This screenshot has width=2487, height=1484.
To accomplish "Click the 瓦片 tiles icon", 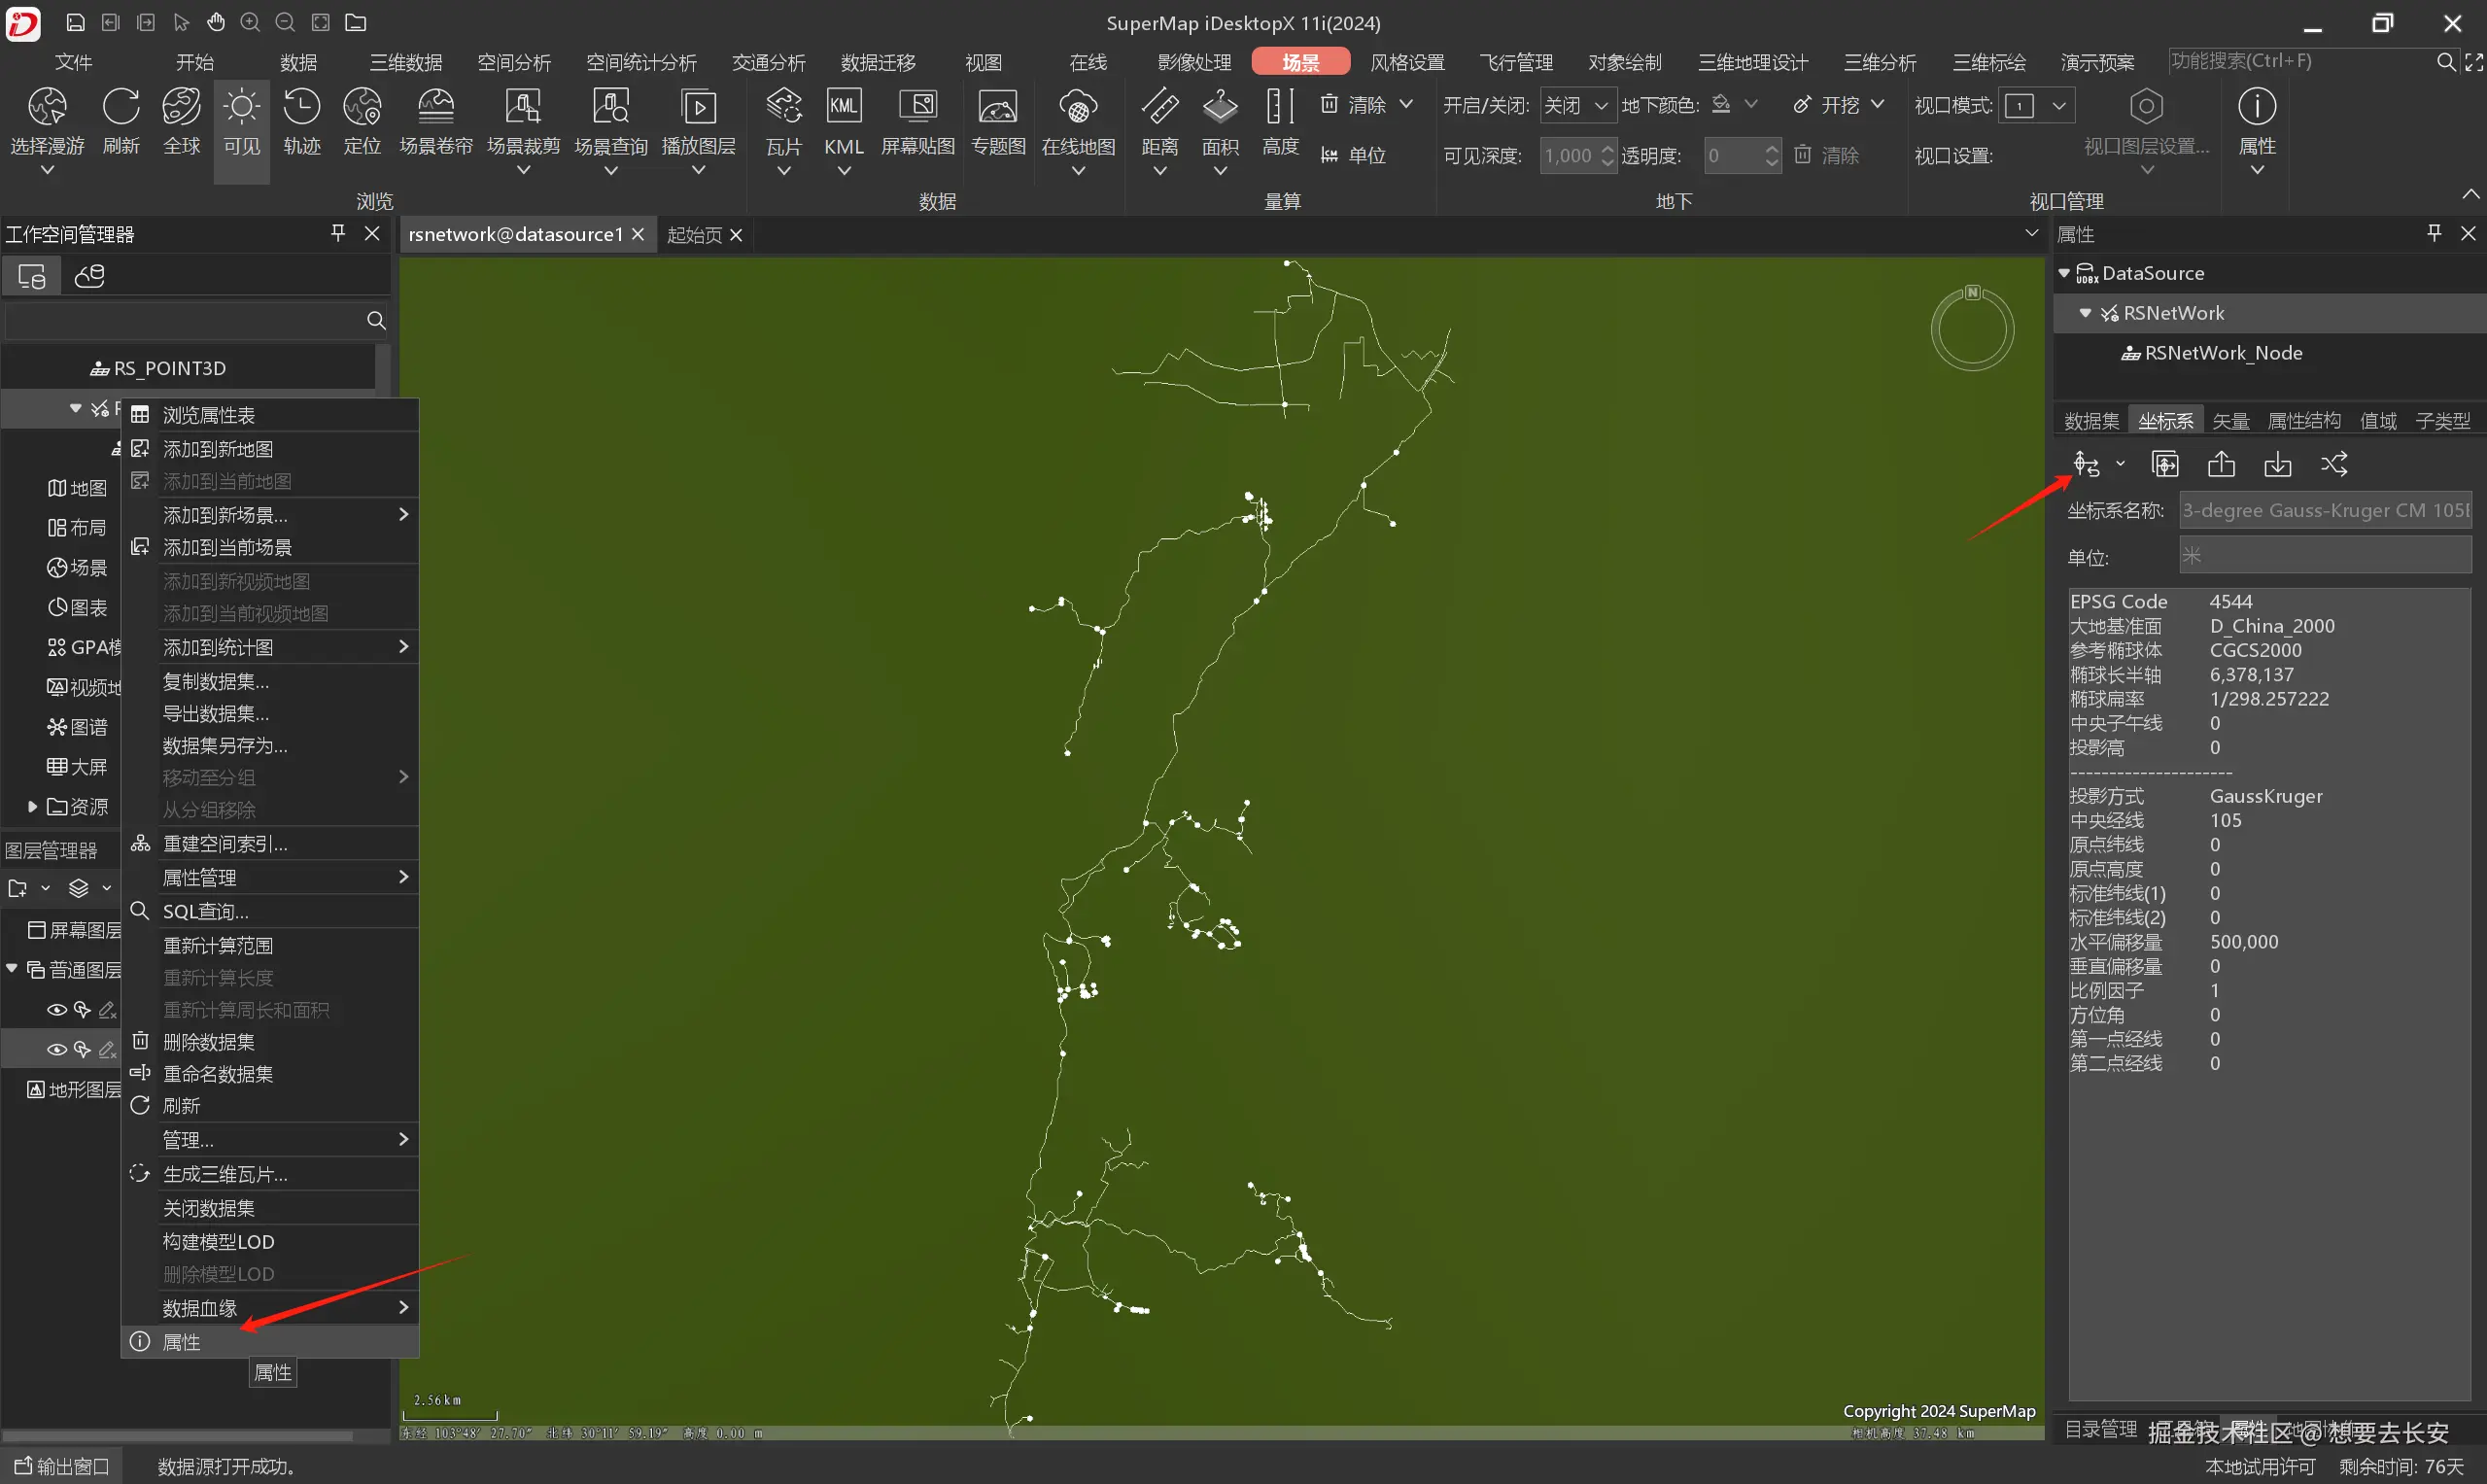I will point(784,107).
